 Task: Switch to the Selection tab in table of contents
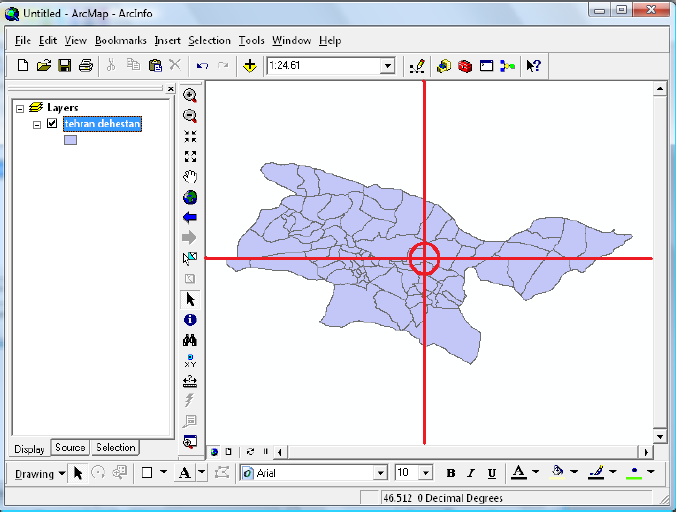(x=116, y=448)
